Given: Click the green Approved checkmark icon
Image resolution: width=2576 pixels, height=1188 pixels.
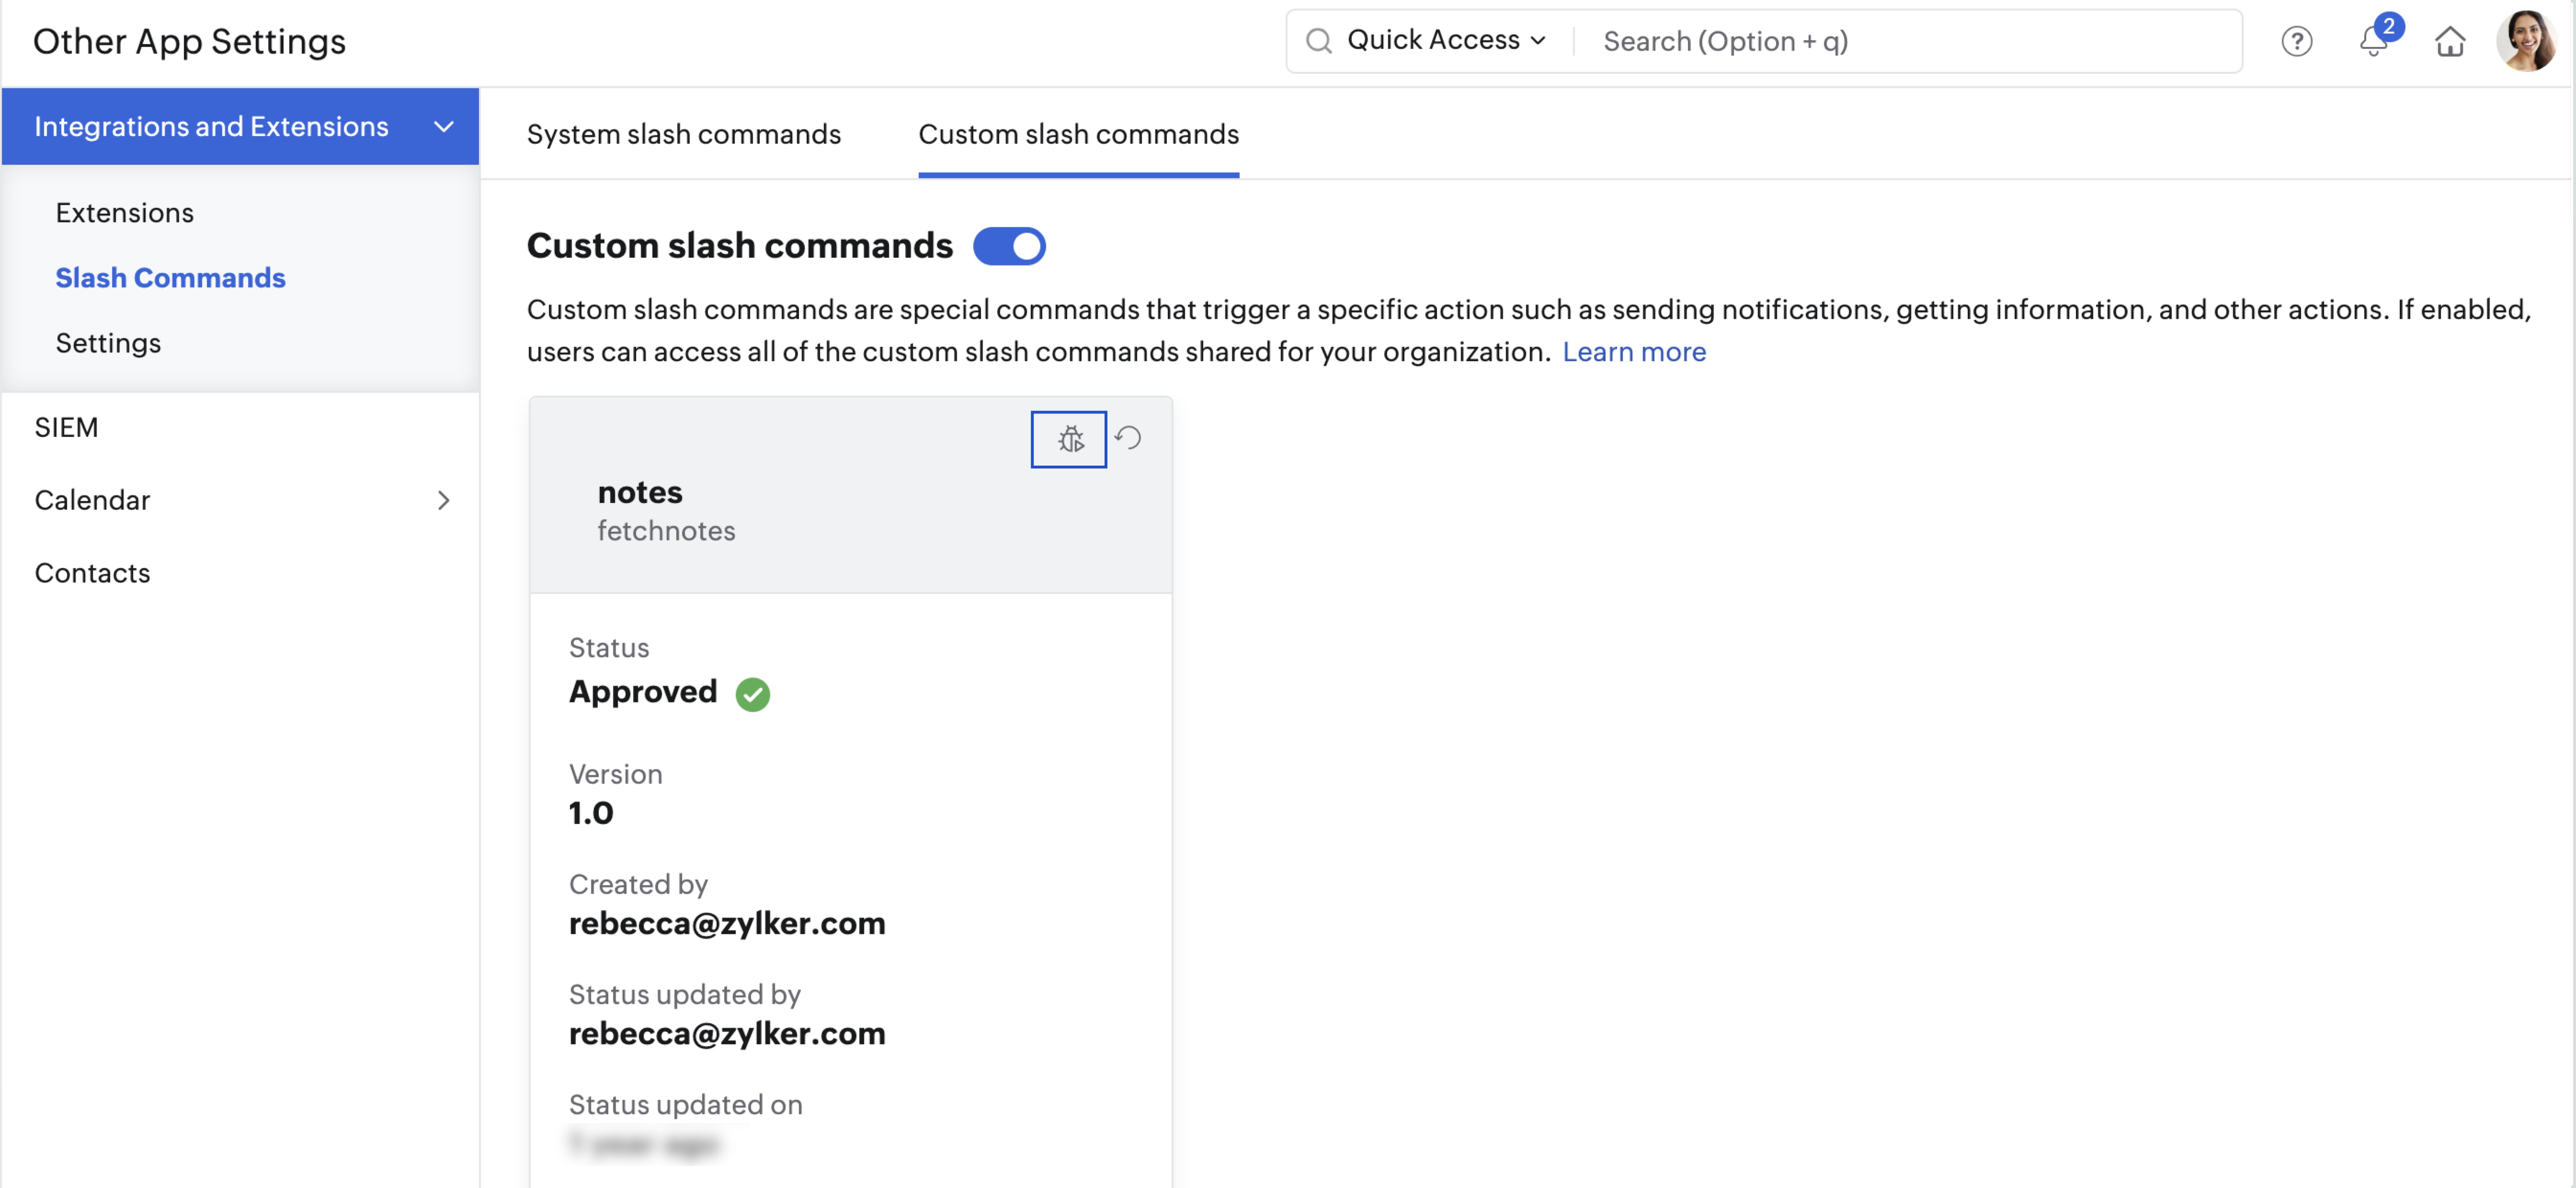Looking at the screenshot, I should coord(752,693).
